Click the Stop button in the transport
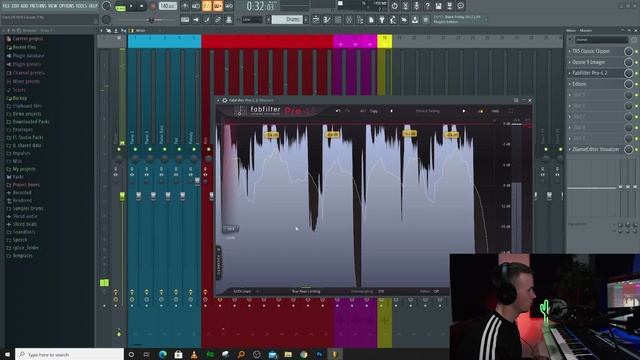 point(142,6)
